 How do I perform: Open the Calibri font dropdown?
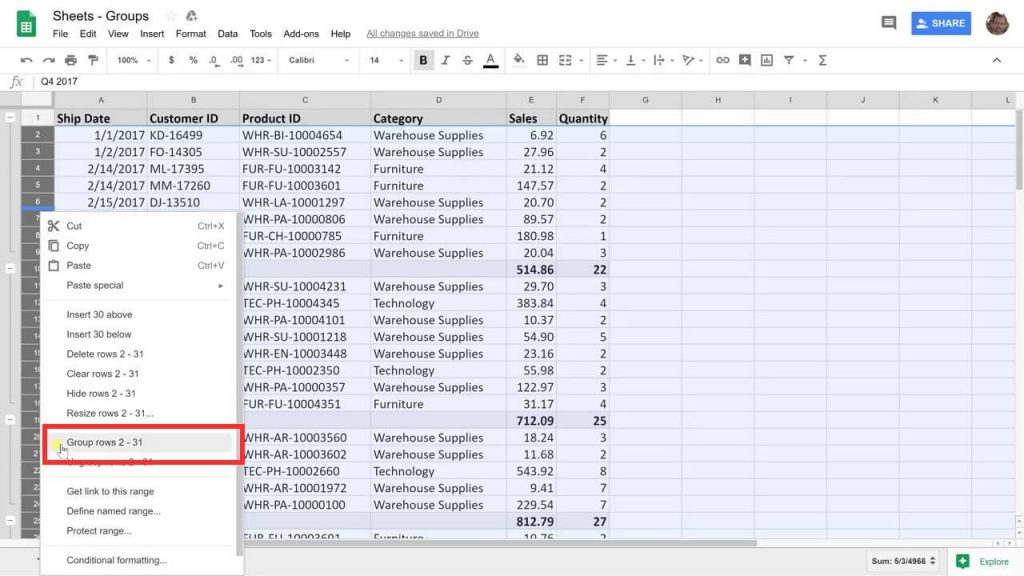point(318,61)
